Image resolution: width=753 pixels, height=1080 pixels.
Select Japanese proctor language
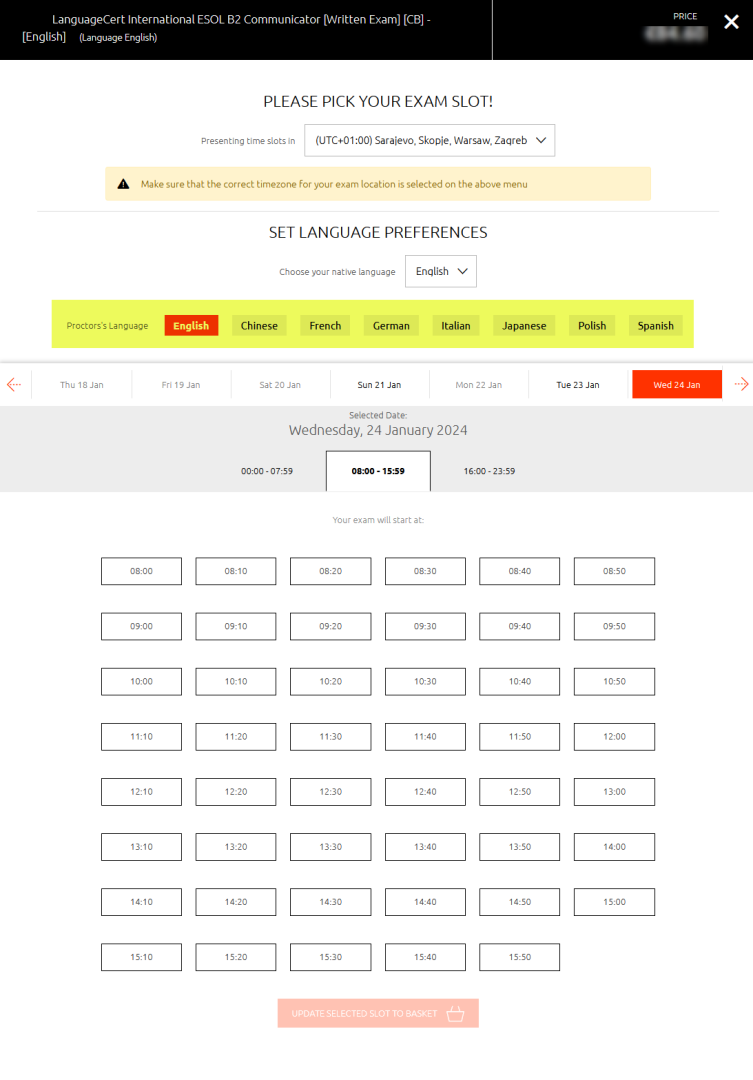[524, 326]
